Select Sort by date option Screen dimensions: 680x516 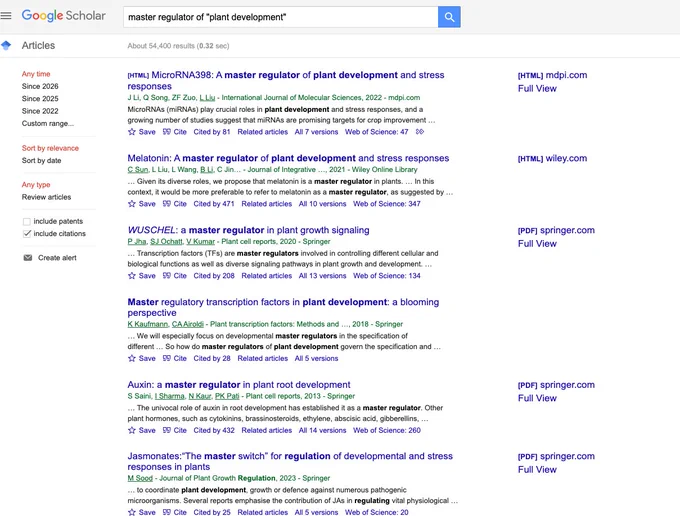[x=41, y=160]
